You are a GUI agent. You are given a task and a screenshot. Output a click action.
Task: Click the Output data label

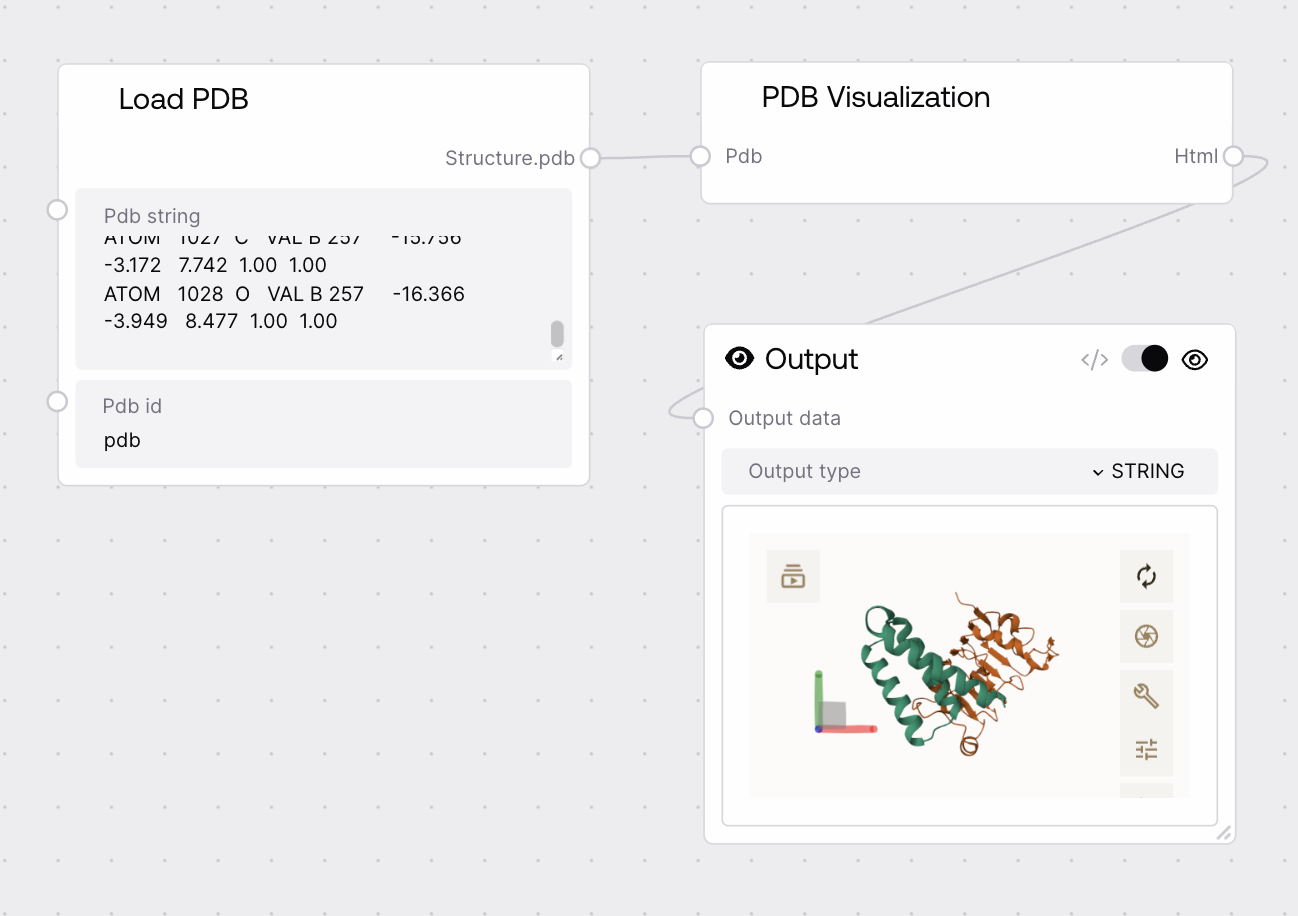pyautogui.click(x=784, y=418)
